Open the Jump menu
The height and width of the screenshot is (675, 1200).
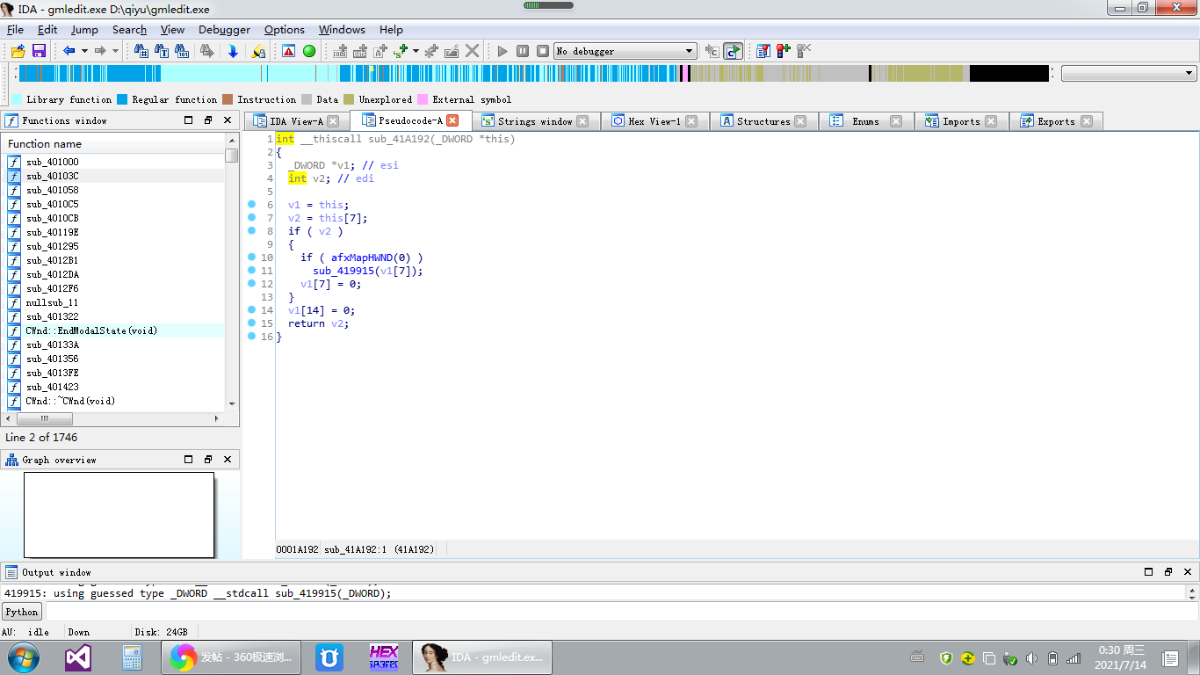pos(84,30)
